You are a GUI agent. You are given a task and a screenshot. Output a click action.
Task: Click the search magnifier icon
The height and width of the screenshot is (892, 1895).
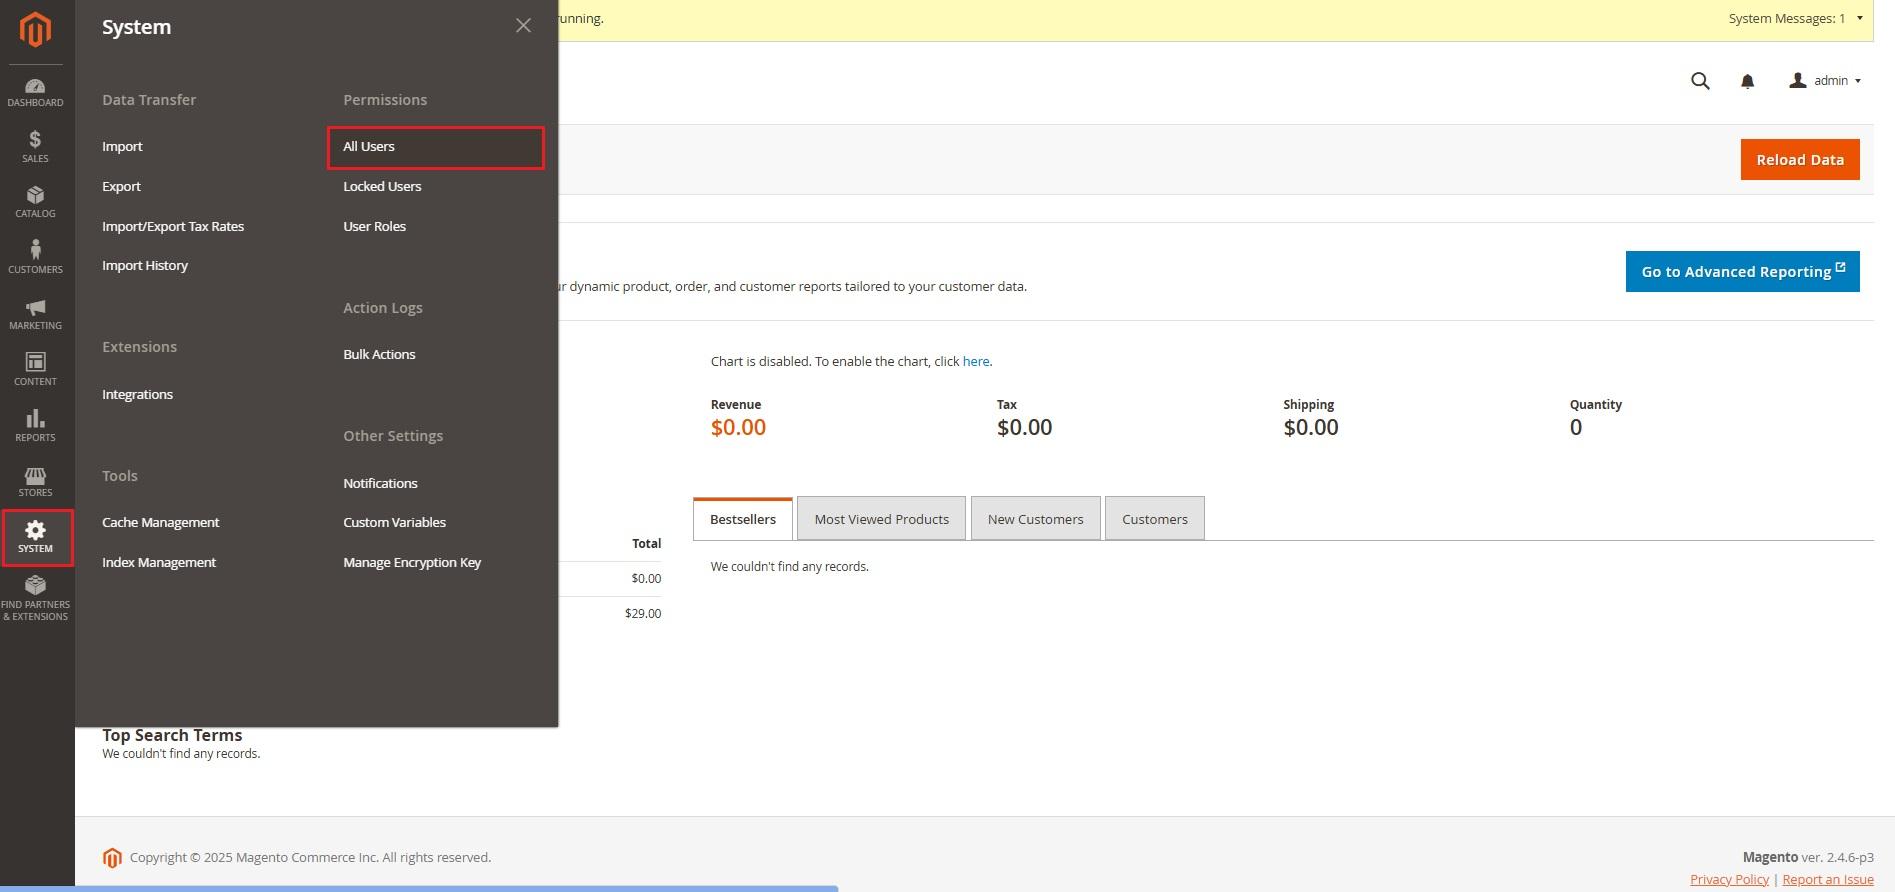[1700, 81]
